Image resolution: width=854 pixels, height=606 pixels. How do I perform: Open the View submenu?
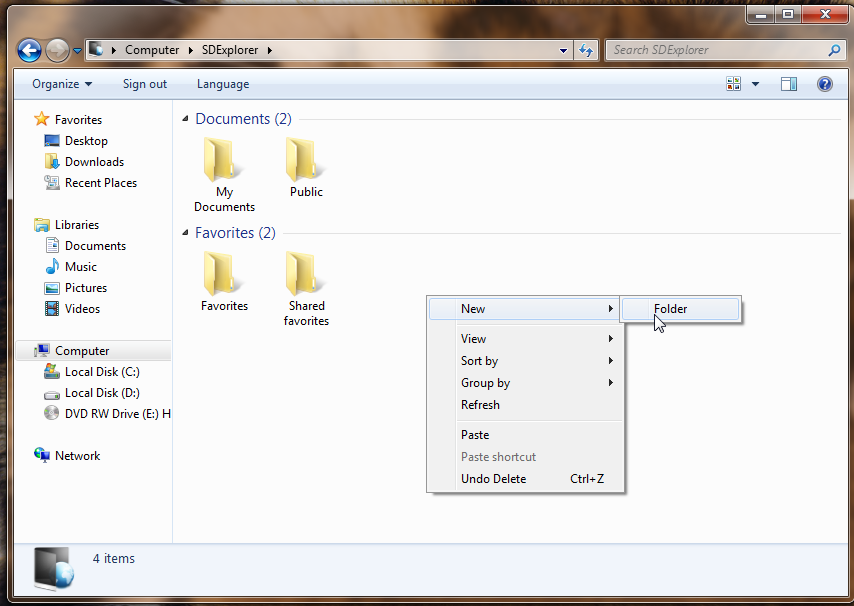[524, 339]
